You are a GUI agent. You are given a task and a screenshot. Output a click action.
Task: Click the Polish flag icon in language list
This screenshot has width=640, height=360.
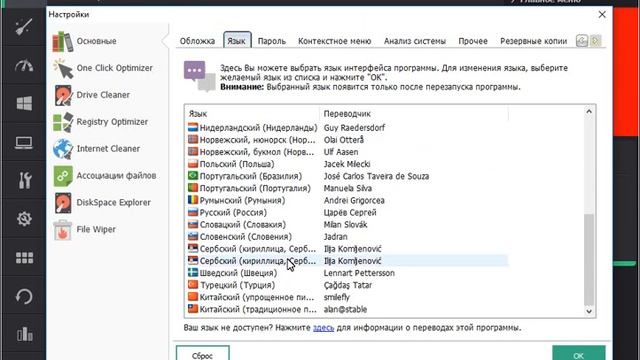[193, 164]
